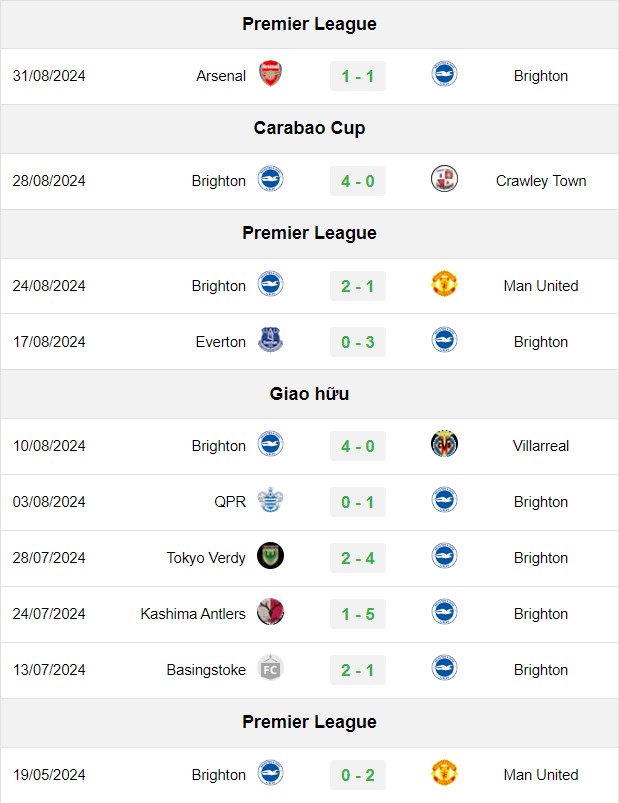Open the 4 - 0 Brighton vs Crawley Town score
Image resolution: width=619 pixels, height=803 pixels.
tap(358, 181)
